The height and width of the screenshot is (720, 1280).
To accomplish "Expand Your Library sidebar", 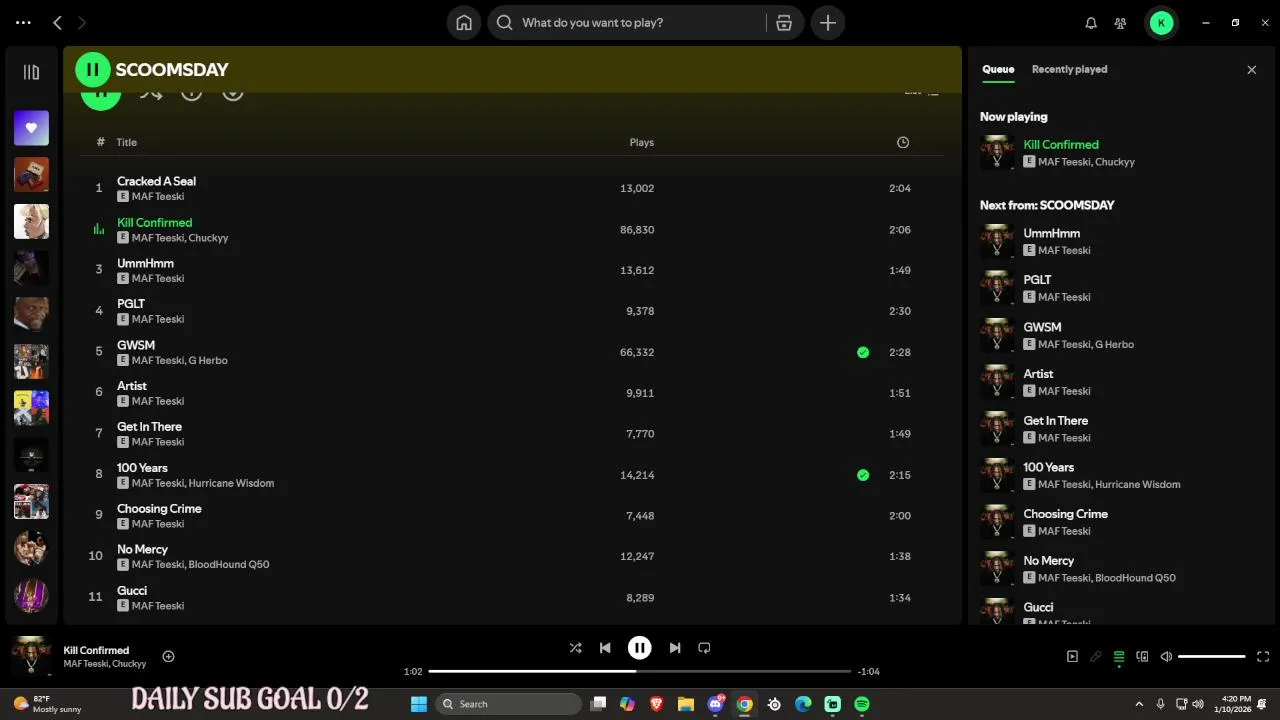I will click(31, 72).
